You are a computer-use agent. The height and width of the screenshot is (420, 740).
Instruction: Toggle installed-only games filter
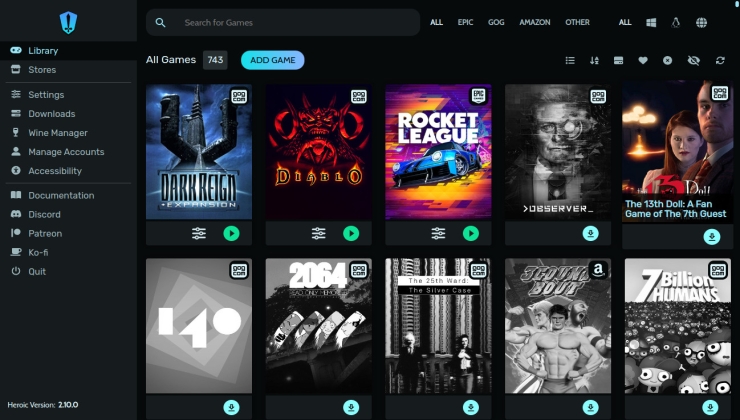619,60
